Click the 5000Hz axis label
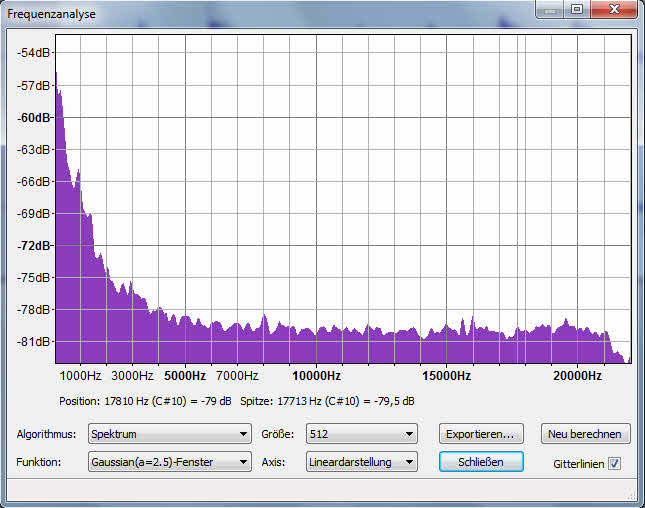The width and height of the screenshot is (645, 508). point(185,376)
